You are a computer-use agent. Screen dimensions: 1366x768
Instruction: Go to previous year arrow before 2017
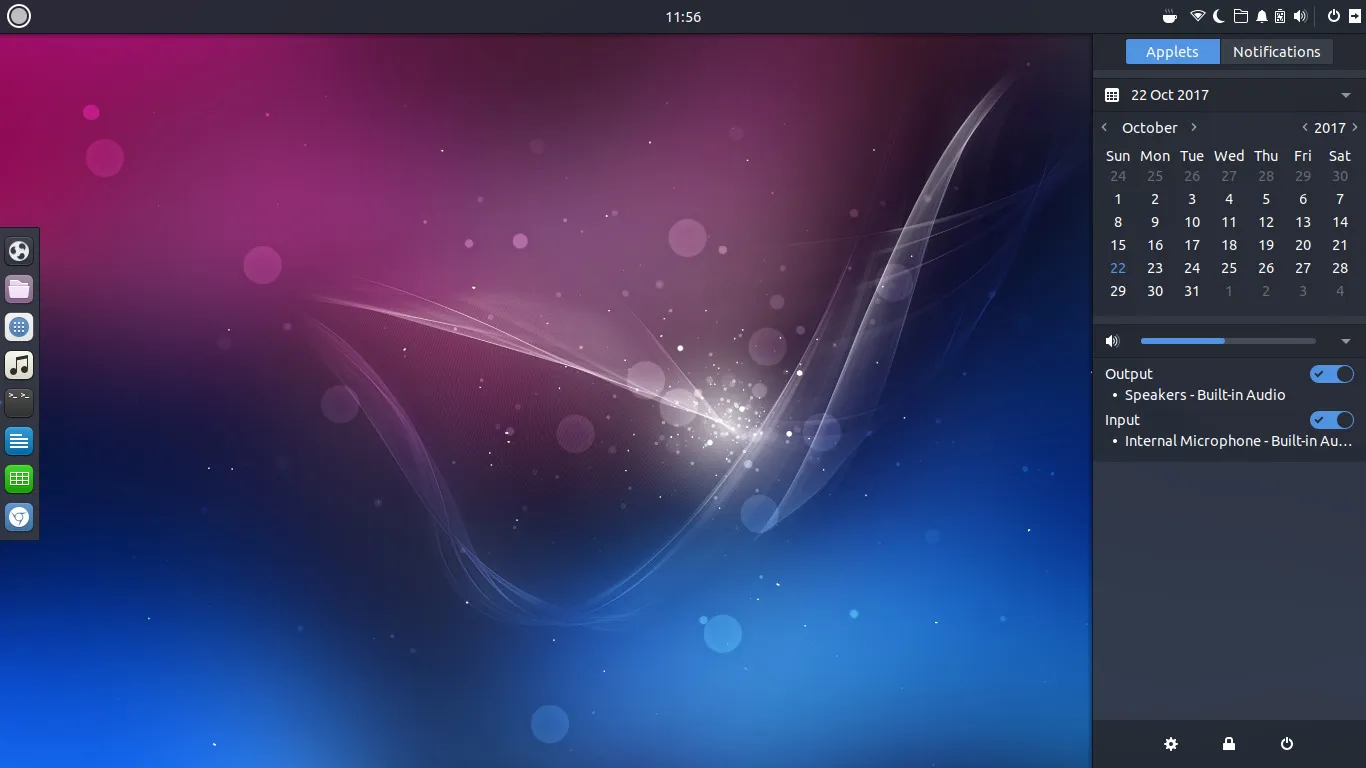1304,127
